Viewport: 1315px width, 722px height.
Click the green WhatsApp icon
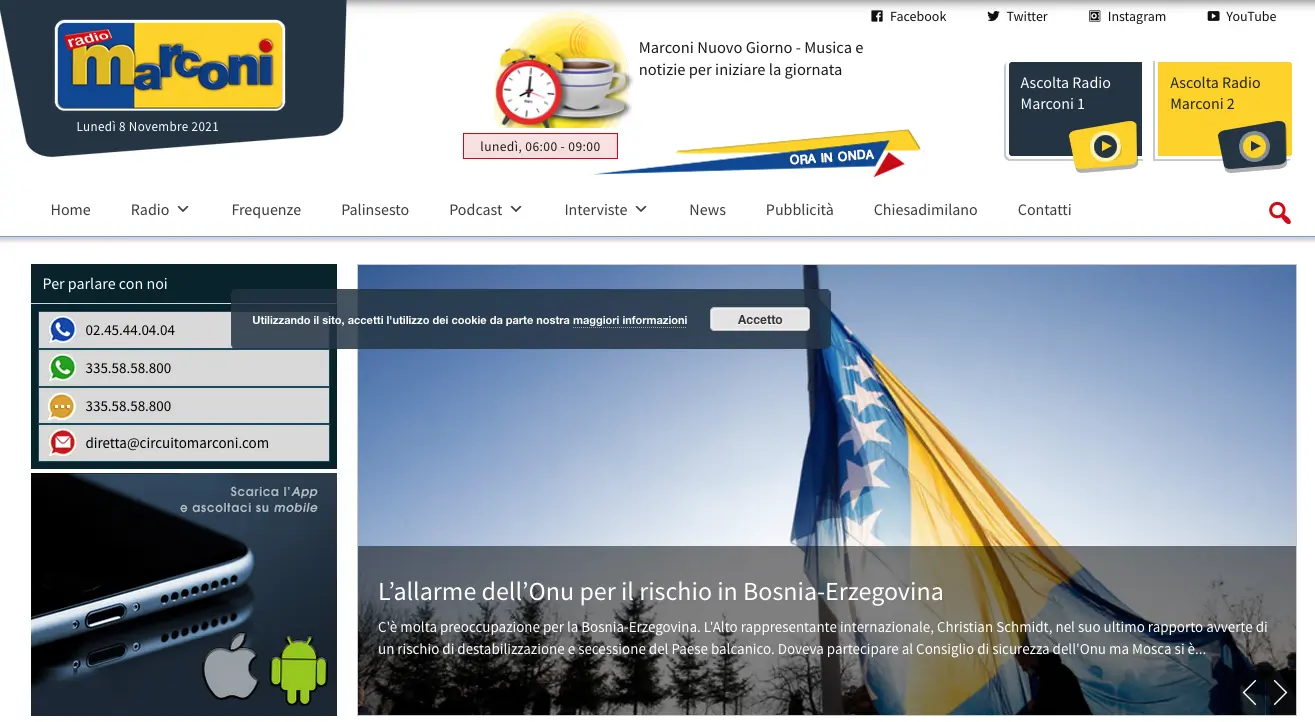62,368
